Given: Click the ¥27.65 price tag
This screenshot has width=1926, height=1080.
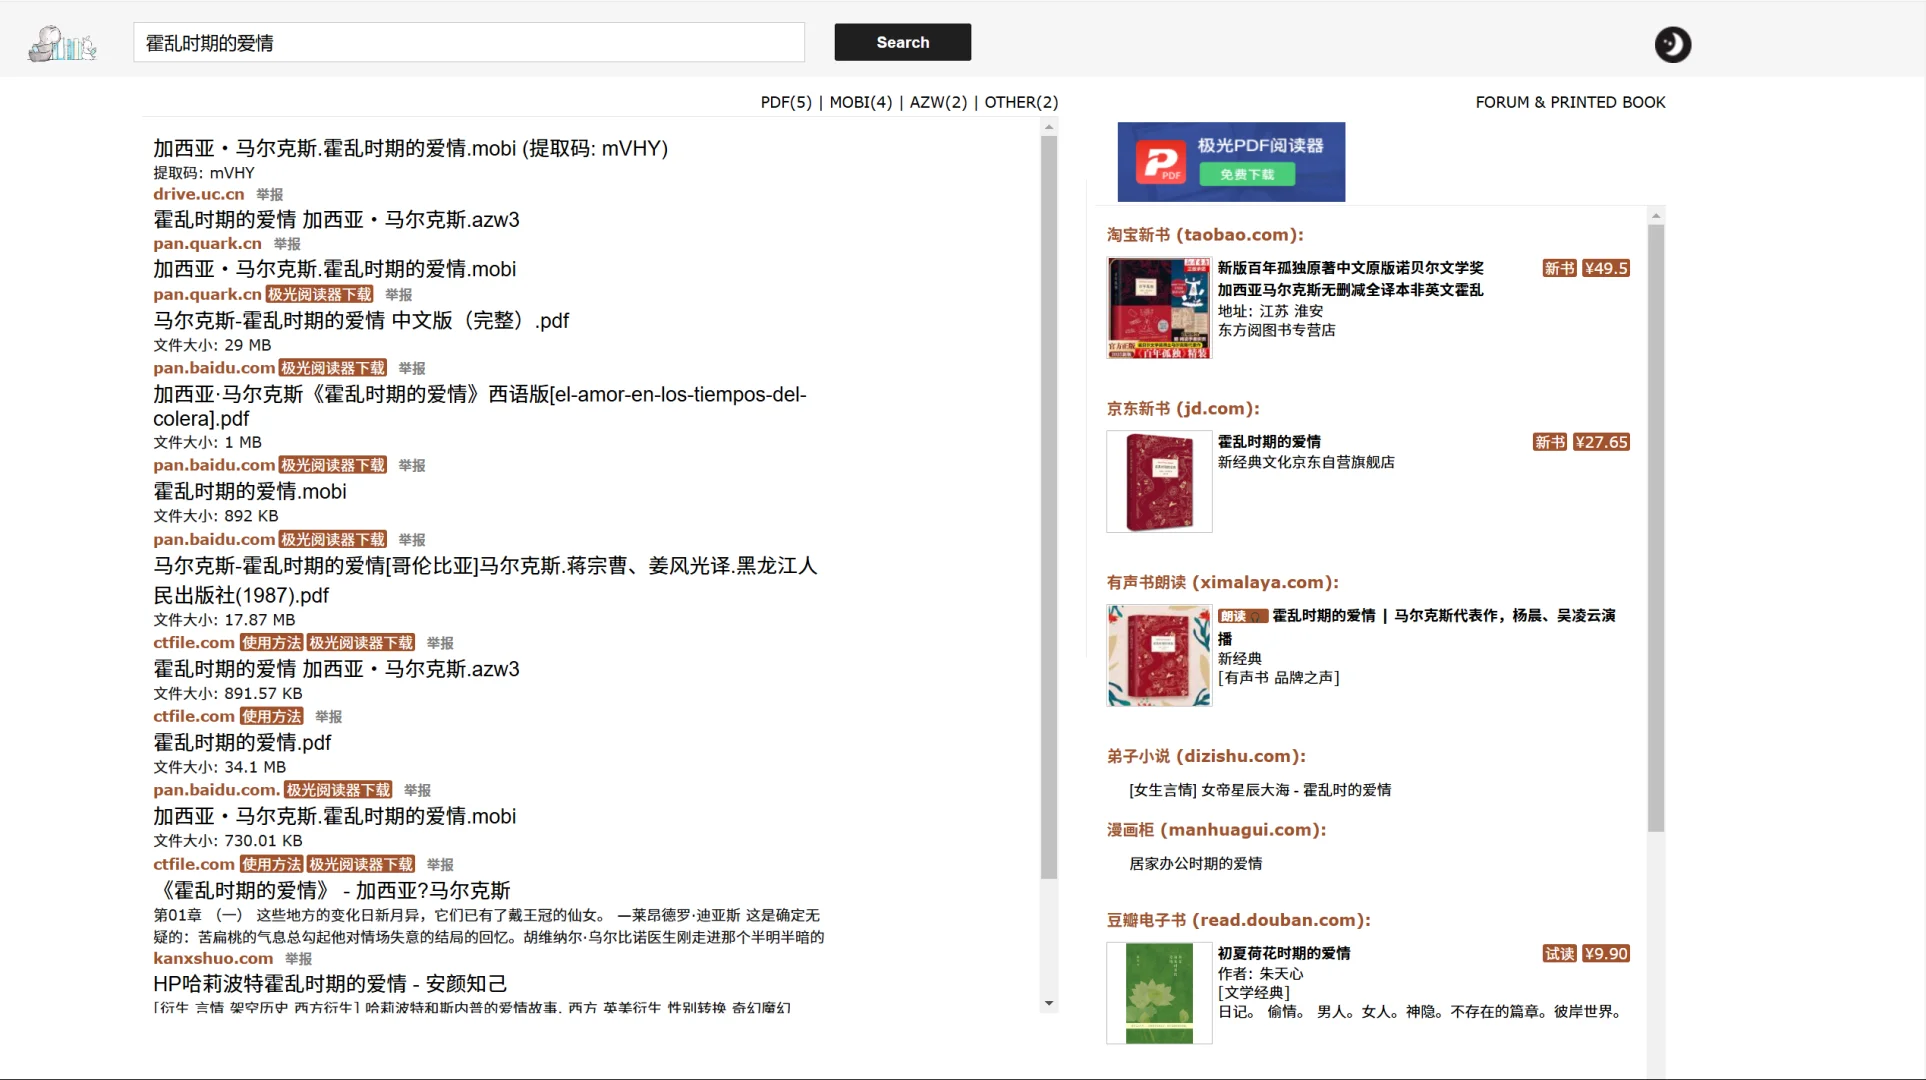Looking at the screenshot, I should click(1601, 442).
